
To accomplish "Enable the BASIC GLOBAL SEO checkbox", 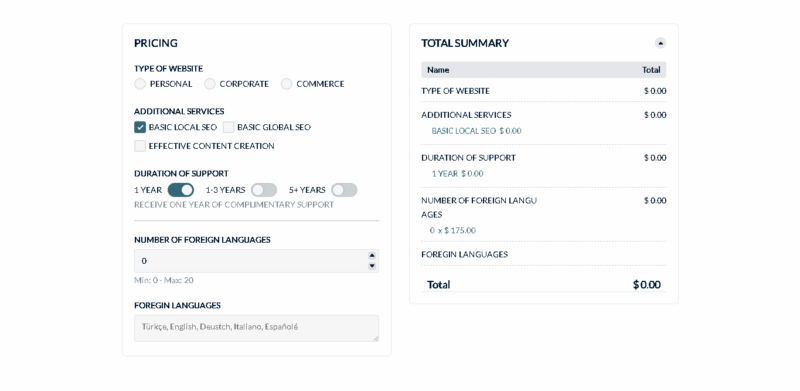I will (229, 127).
